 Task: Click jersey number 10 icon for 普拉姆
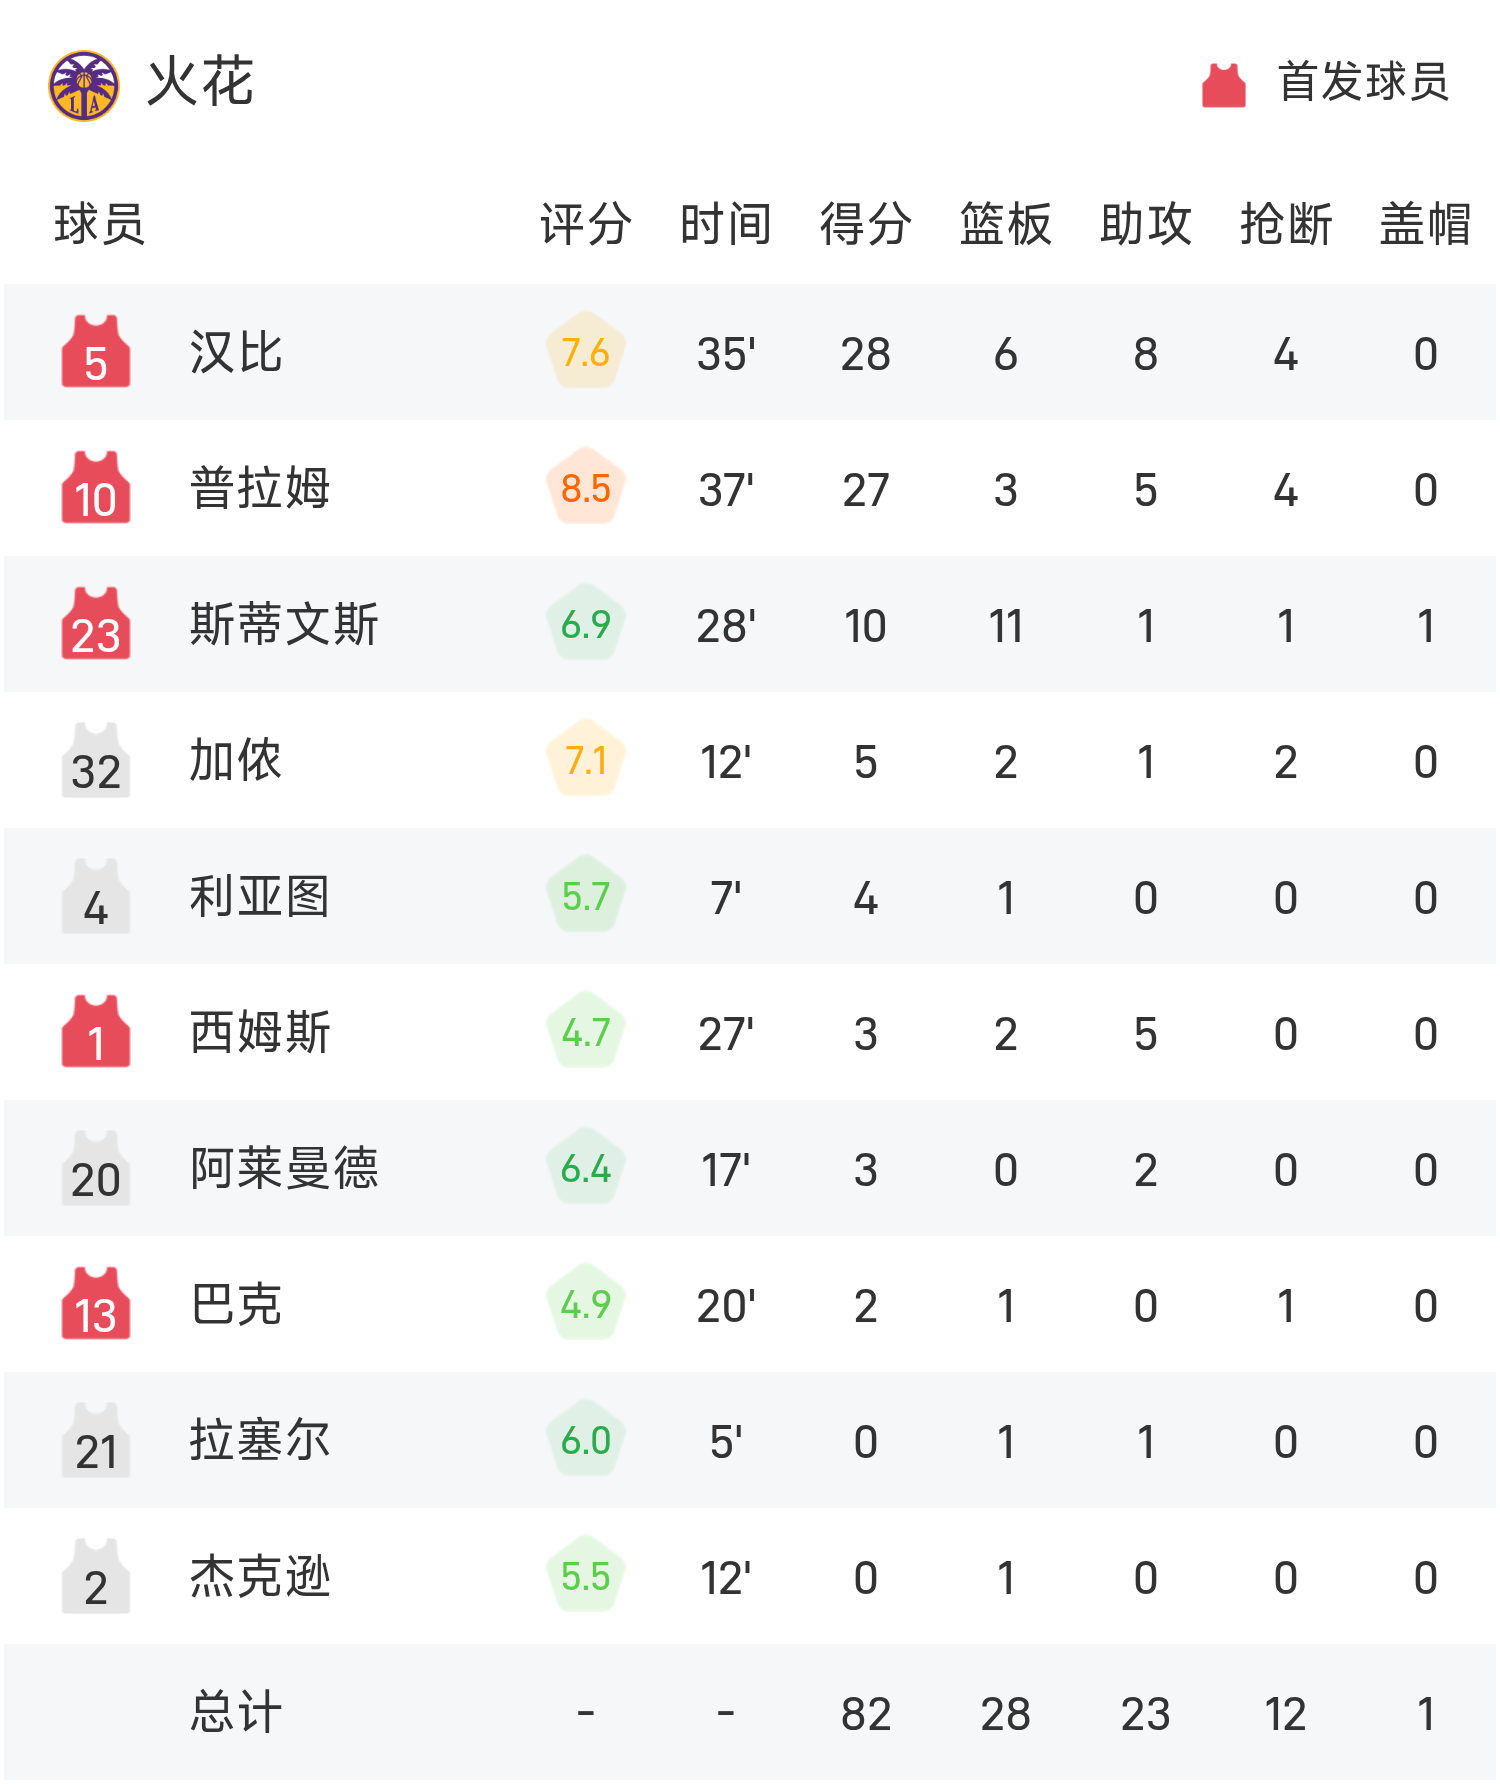point(96,489)
